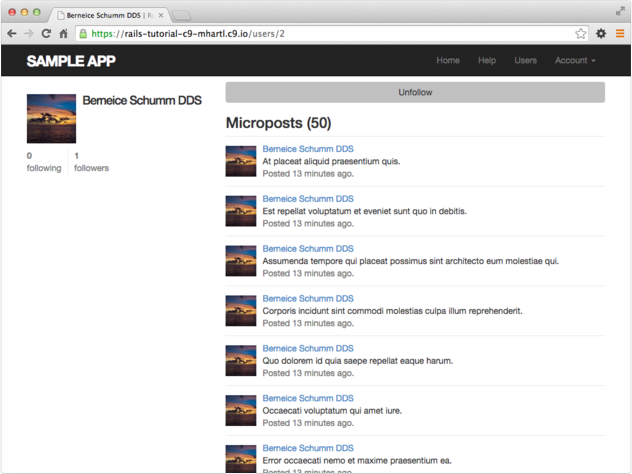Open the Home navigation link
Viewport: 632px width, 474px height.
(x=448, y=60)
